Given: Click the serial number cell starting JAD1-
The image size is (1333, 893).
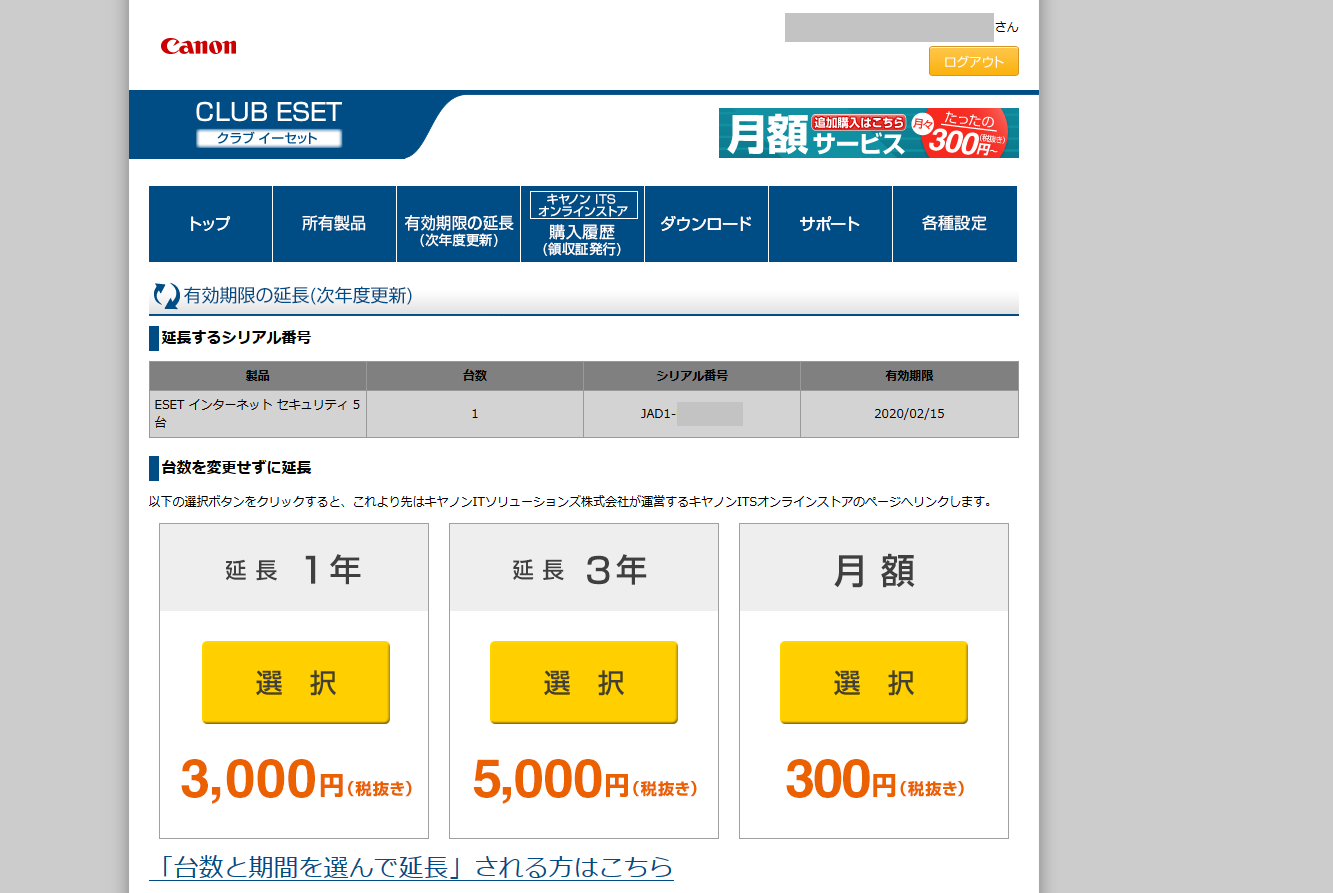Looking at the screenshot, I should pyautogui.click(x=692, y=414).
